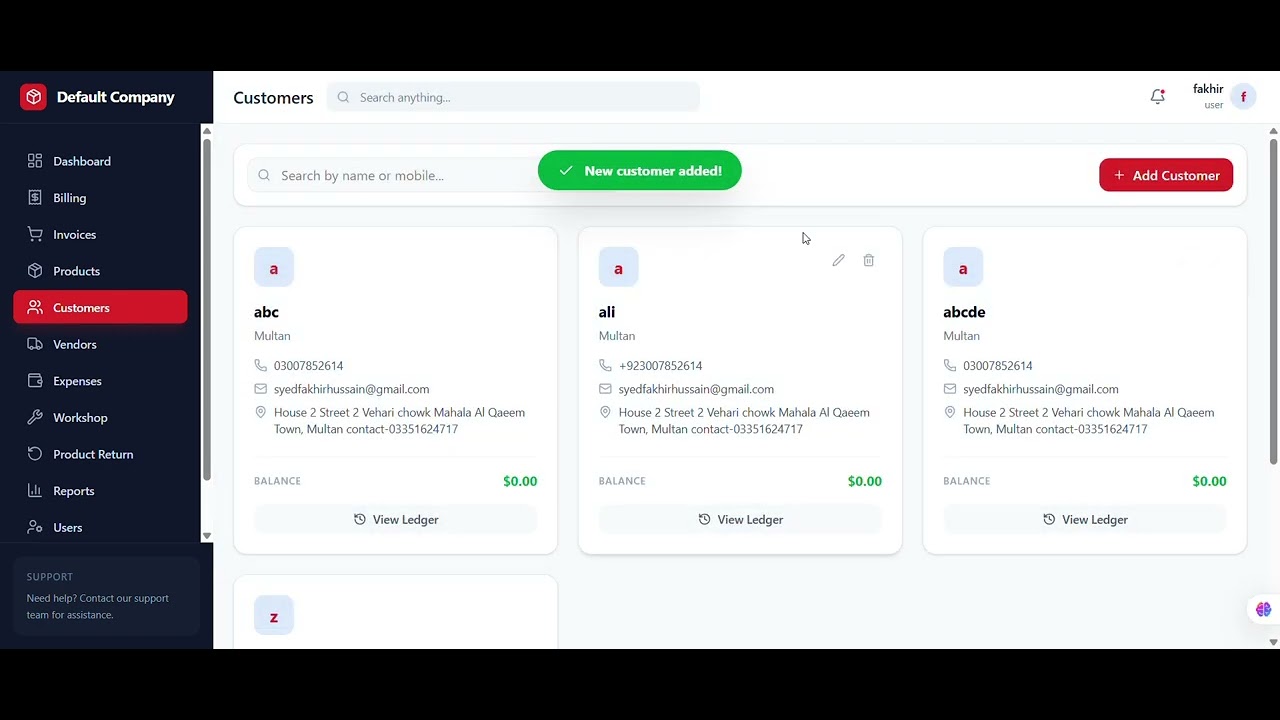Click the abcde customer avatar letter
1280x720 pixels.
(x=963, y=268)
